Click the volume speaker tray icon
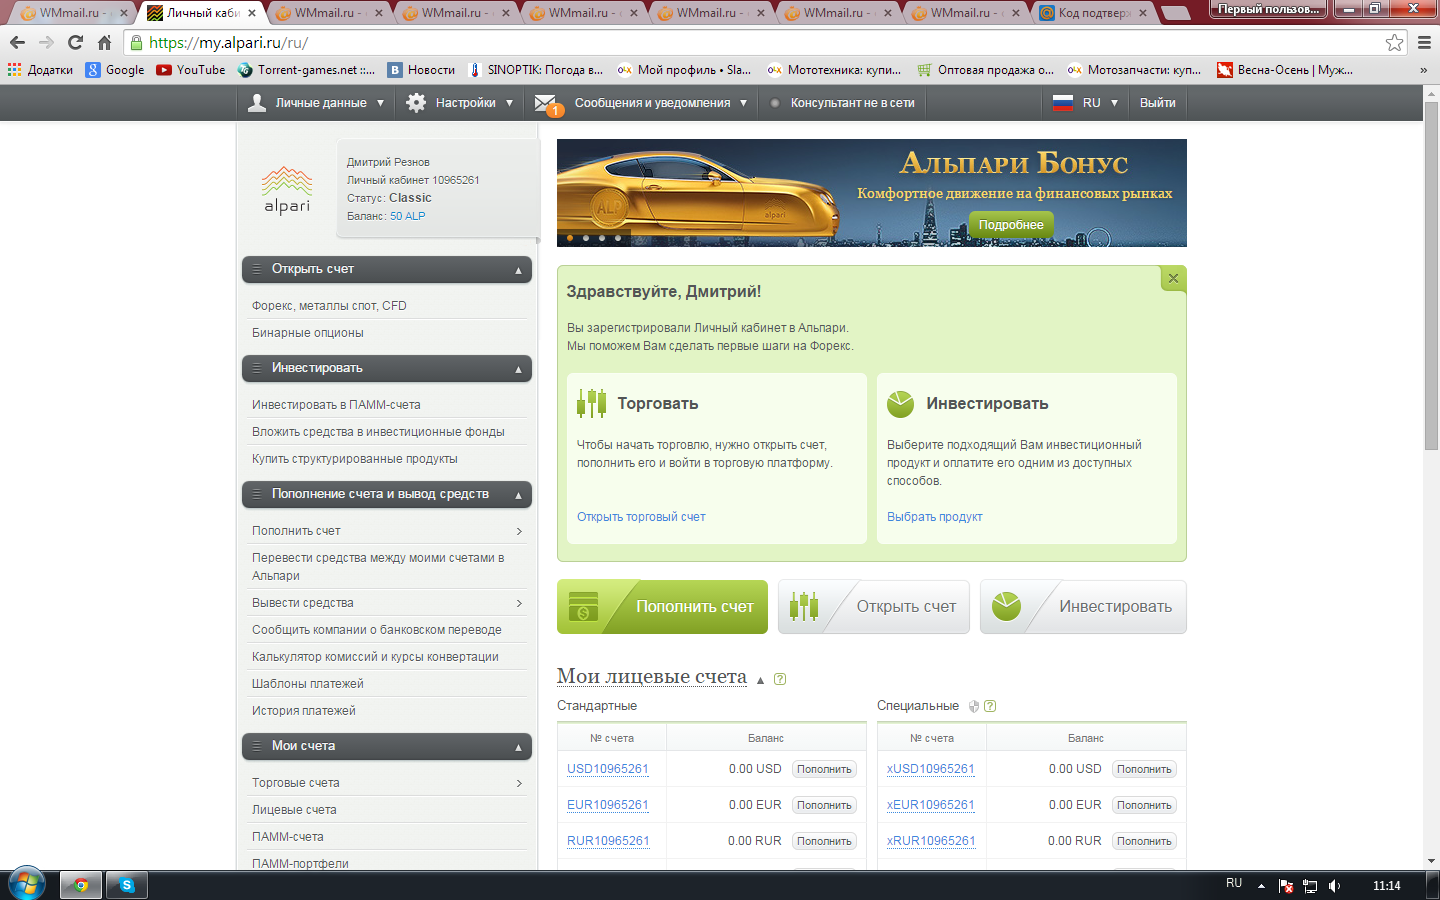The height and width of the screenshot is (900, 1440). [1334, 886]
